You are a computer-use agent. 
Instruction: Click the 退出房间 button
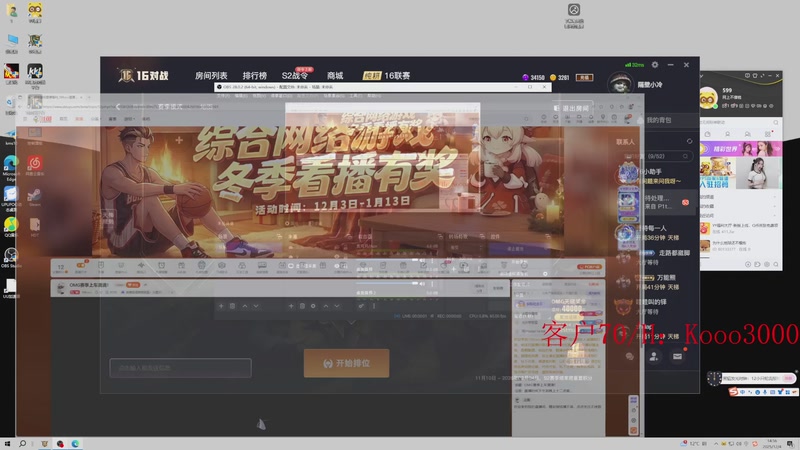pos(571,108)
